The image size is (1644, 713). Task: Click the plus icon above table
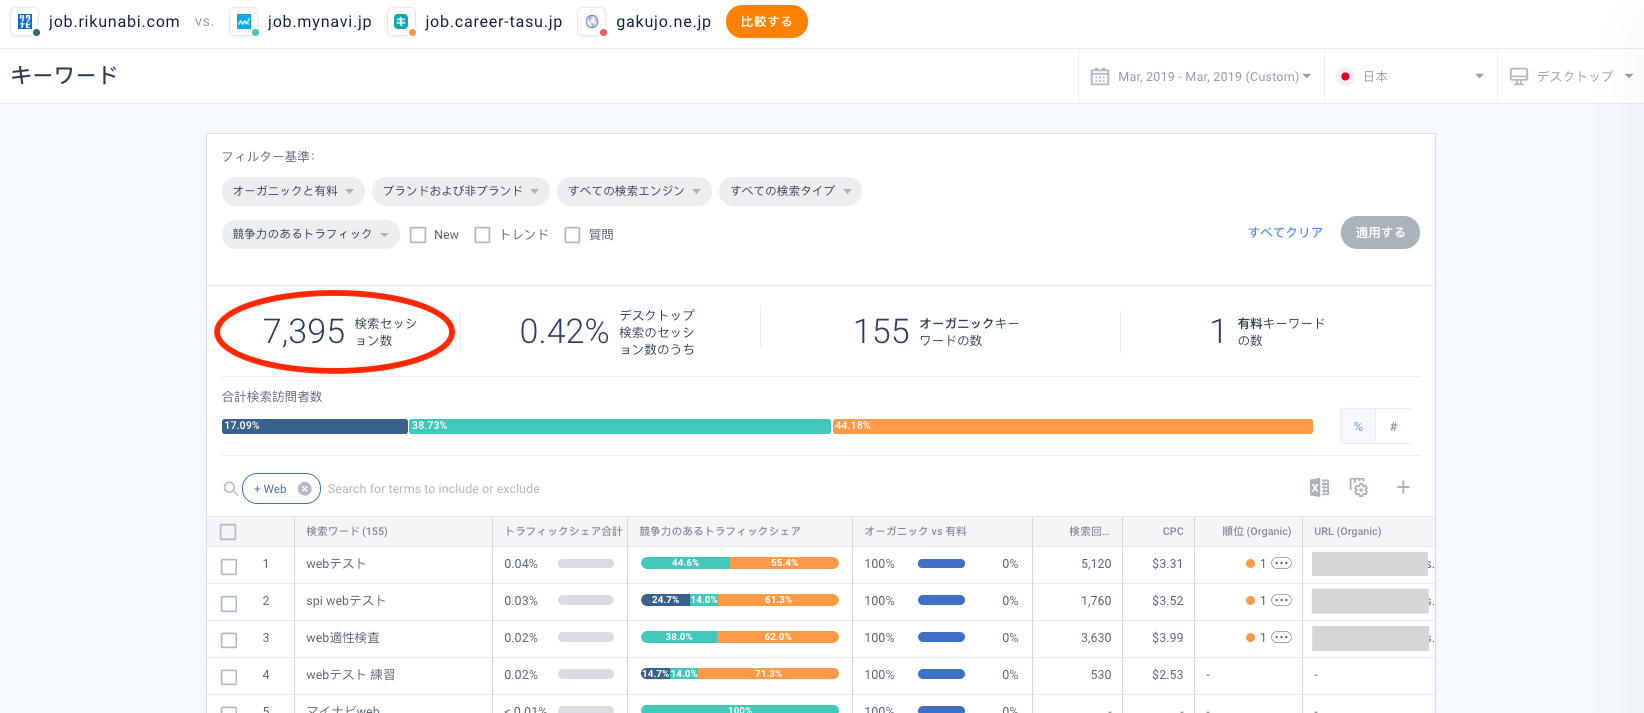(x=1403, y=488)
